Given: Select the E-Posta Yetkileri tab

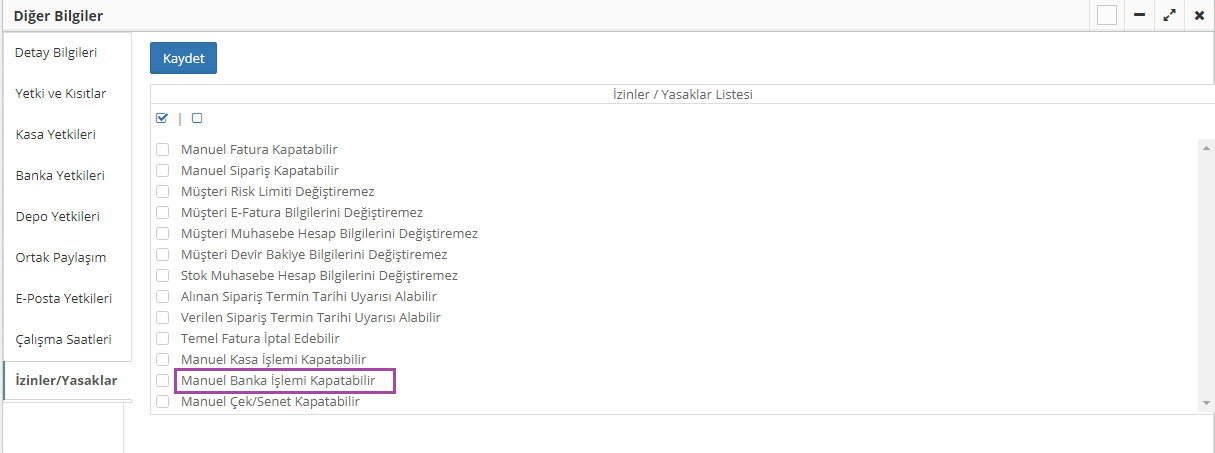Looking at the screenshot, I should point(64,298).
